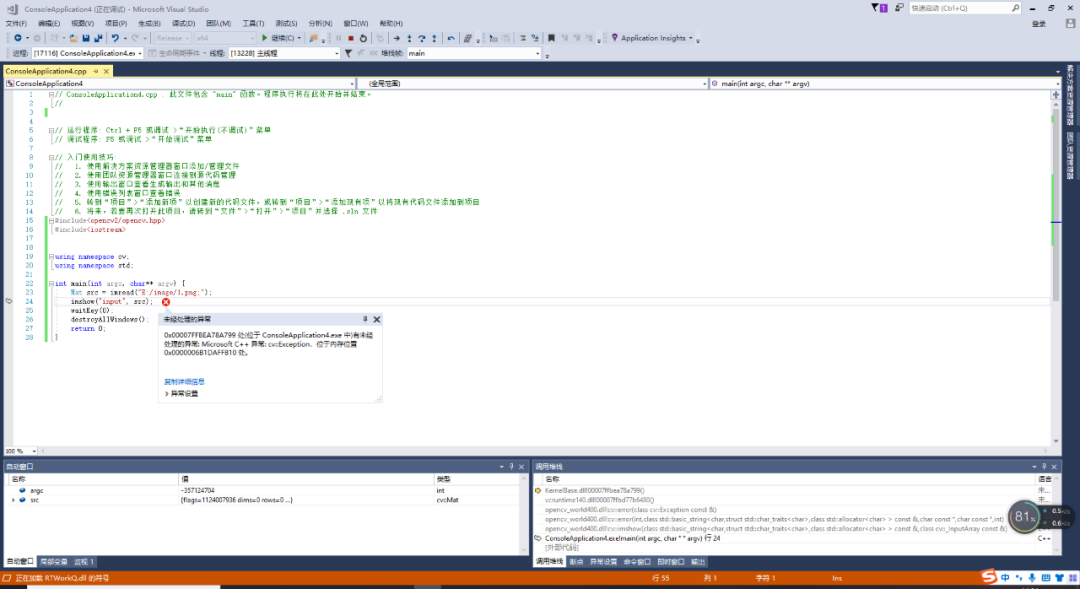Click the red exception error icon on line 24
This screenshot has height=589, width=1080.
[166, 302]
